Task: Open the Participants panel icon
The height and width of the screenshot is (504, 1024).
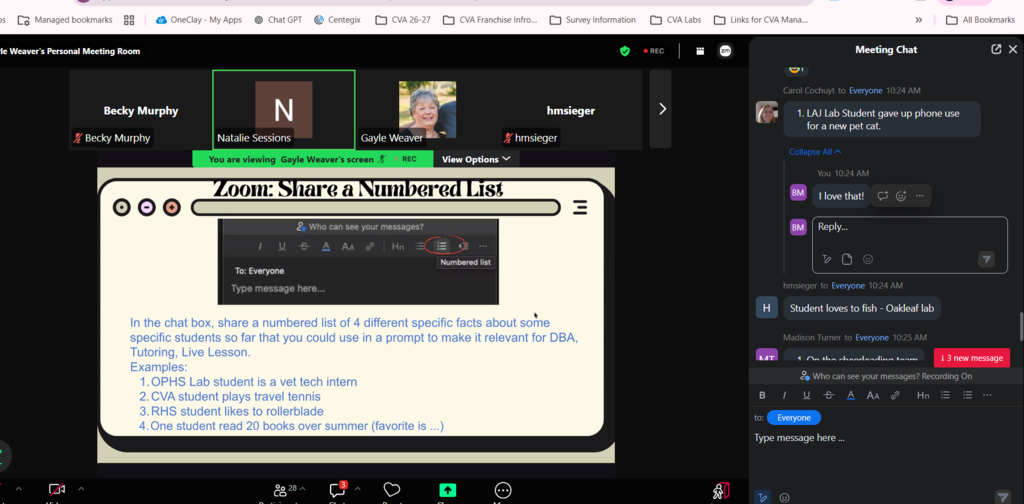Action: click(281, 490)
